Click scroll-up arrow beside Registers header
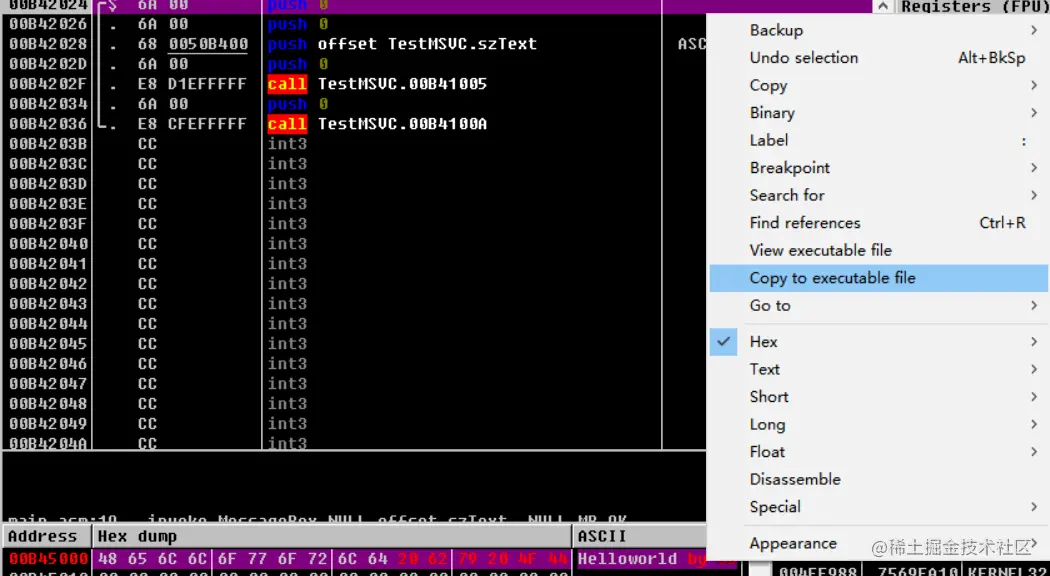Image resolution: width=1050 pixels, height=576 pixels. point(883,7)
